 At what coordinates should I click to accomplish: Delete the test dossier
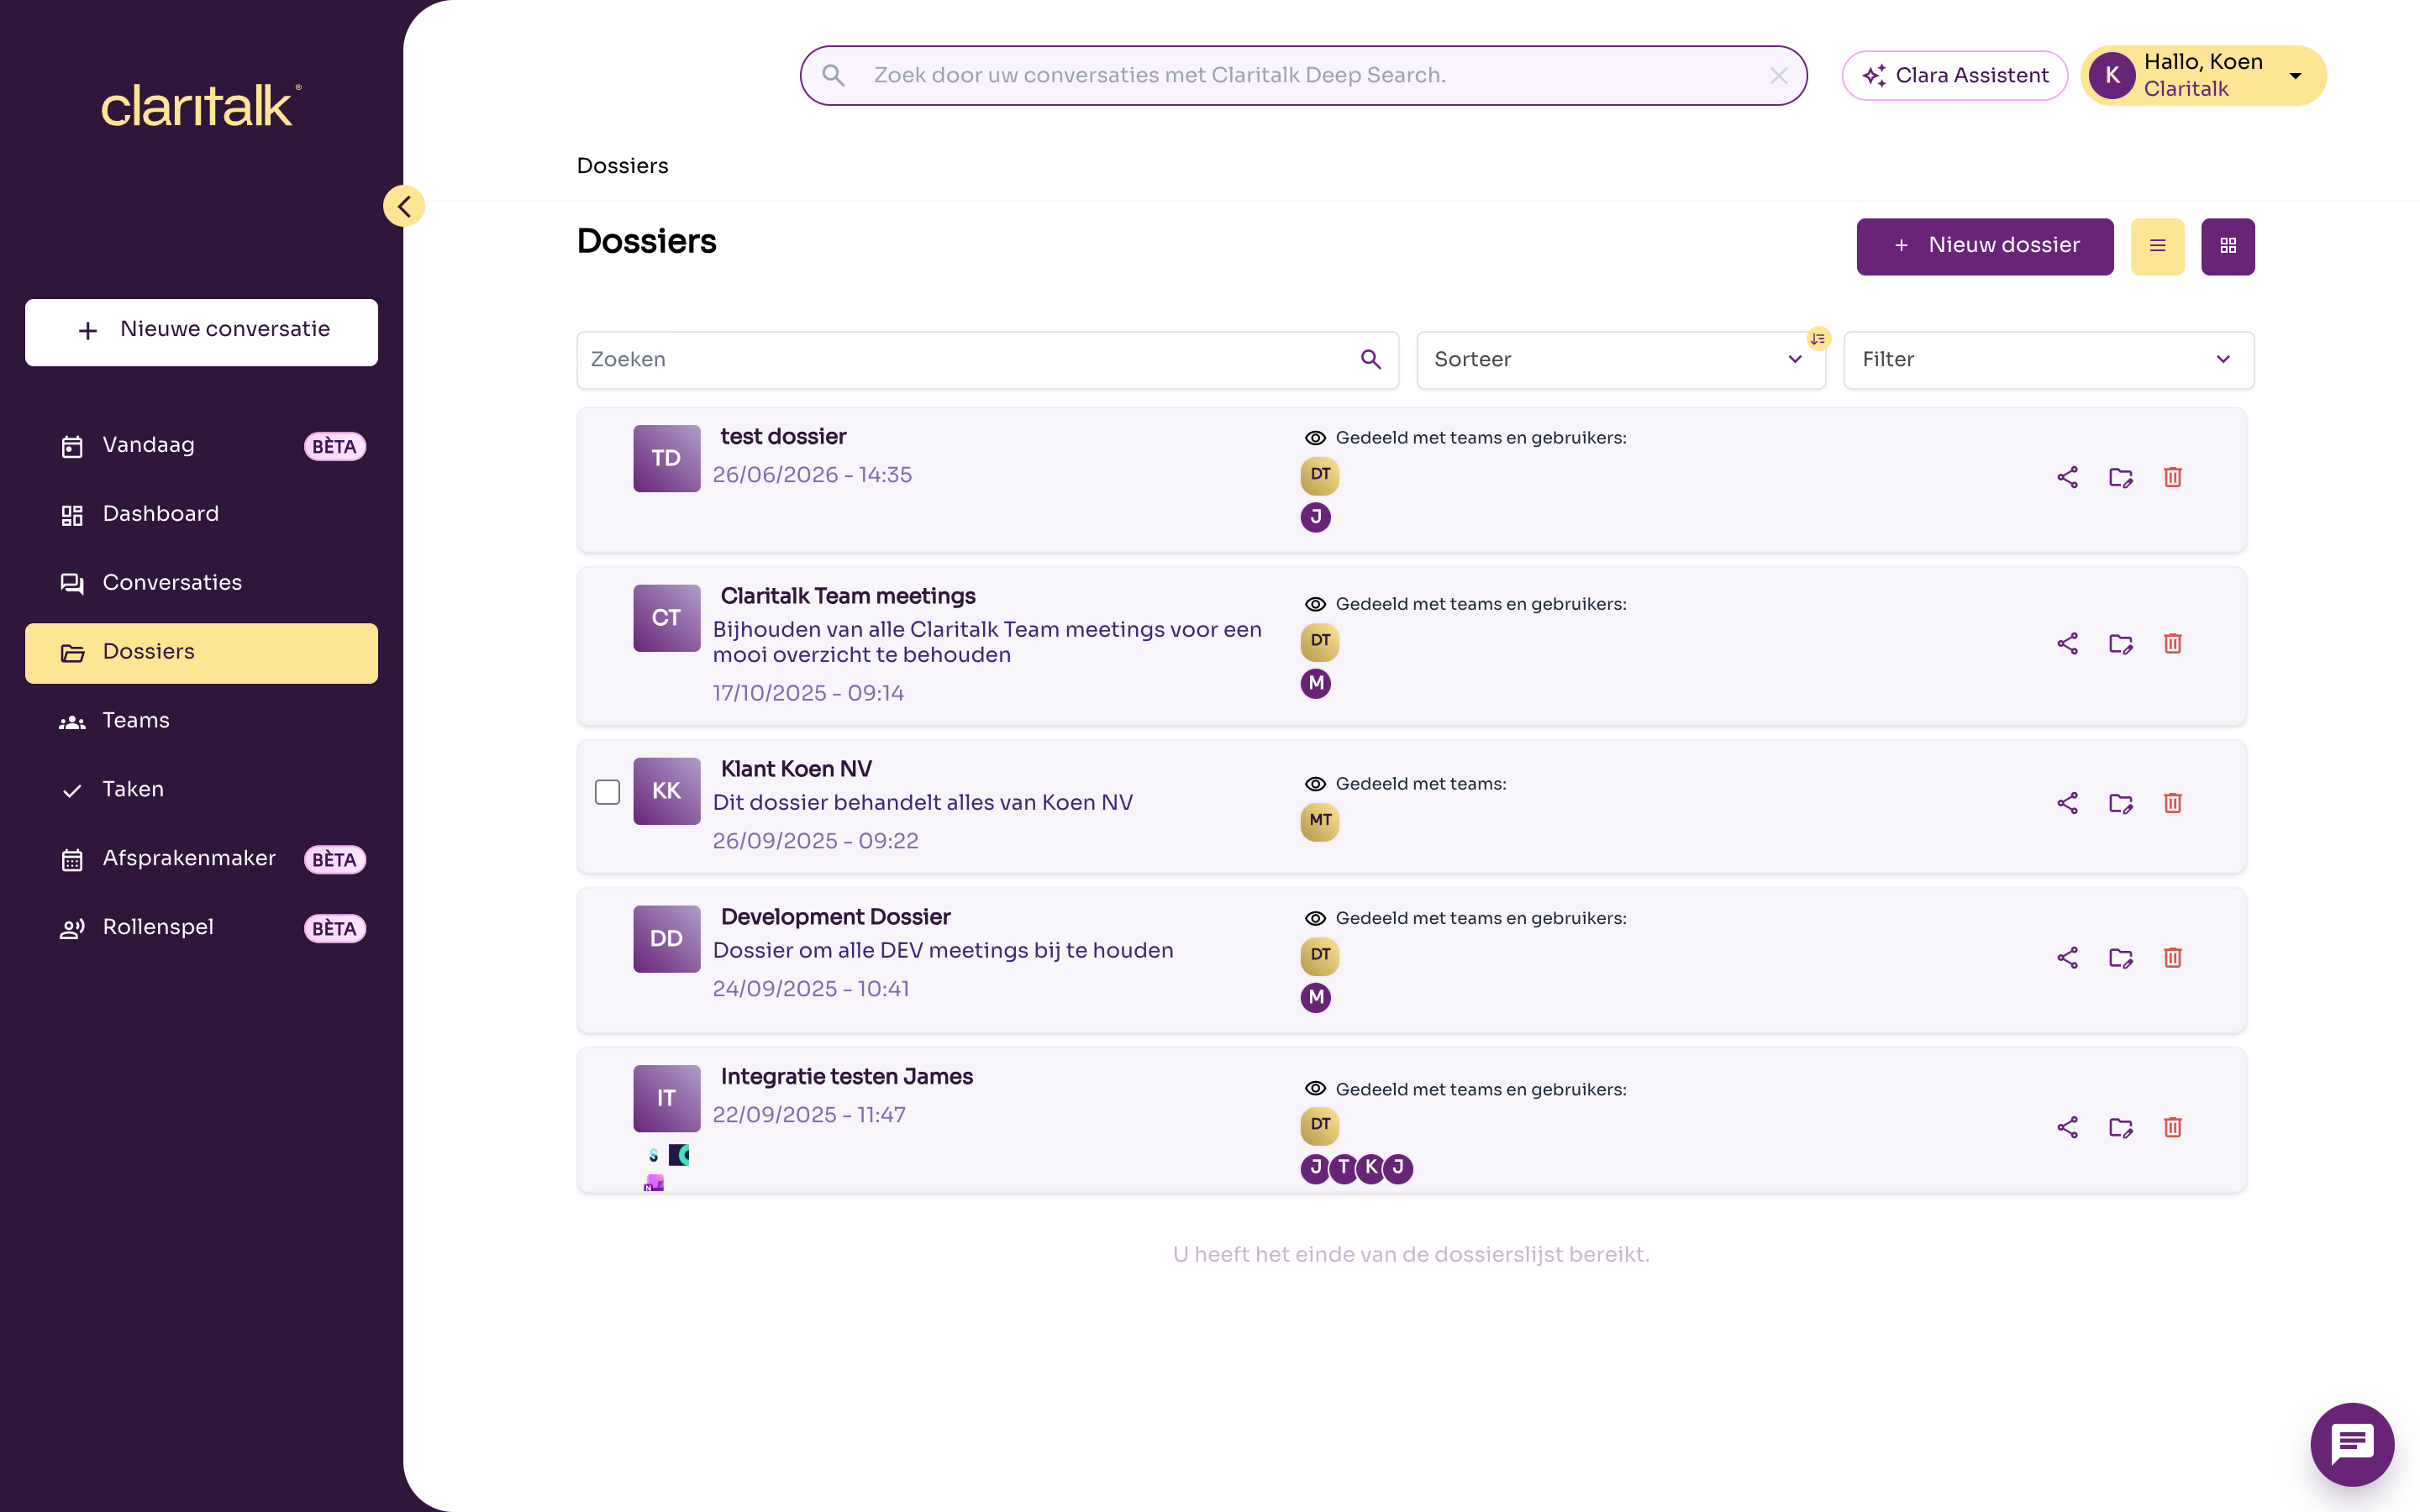click(2172, 477)
